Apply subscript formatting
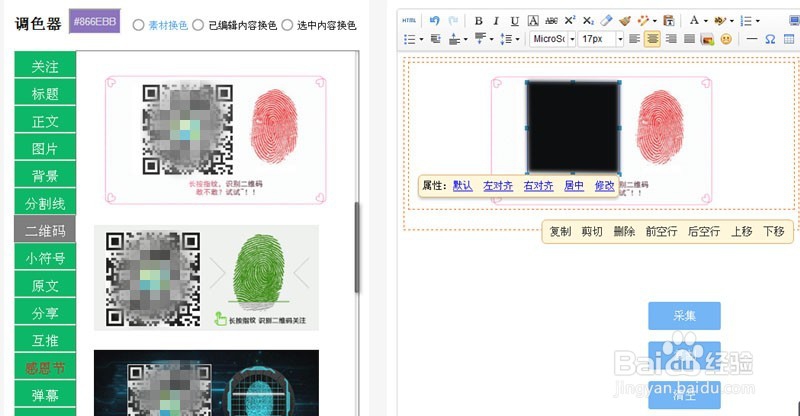800x416 pixels. pos(588,21)
